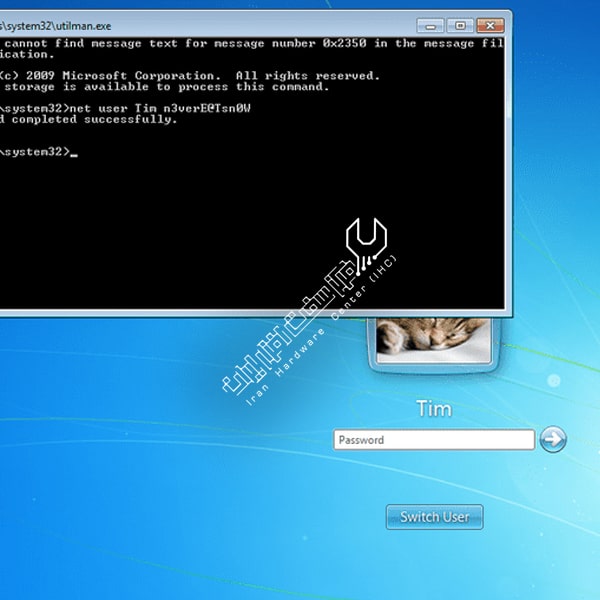Click the blinking system32 prompt line

click(x=39, y=152)
